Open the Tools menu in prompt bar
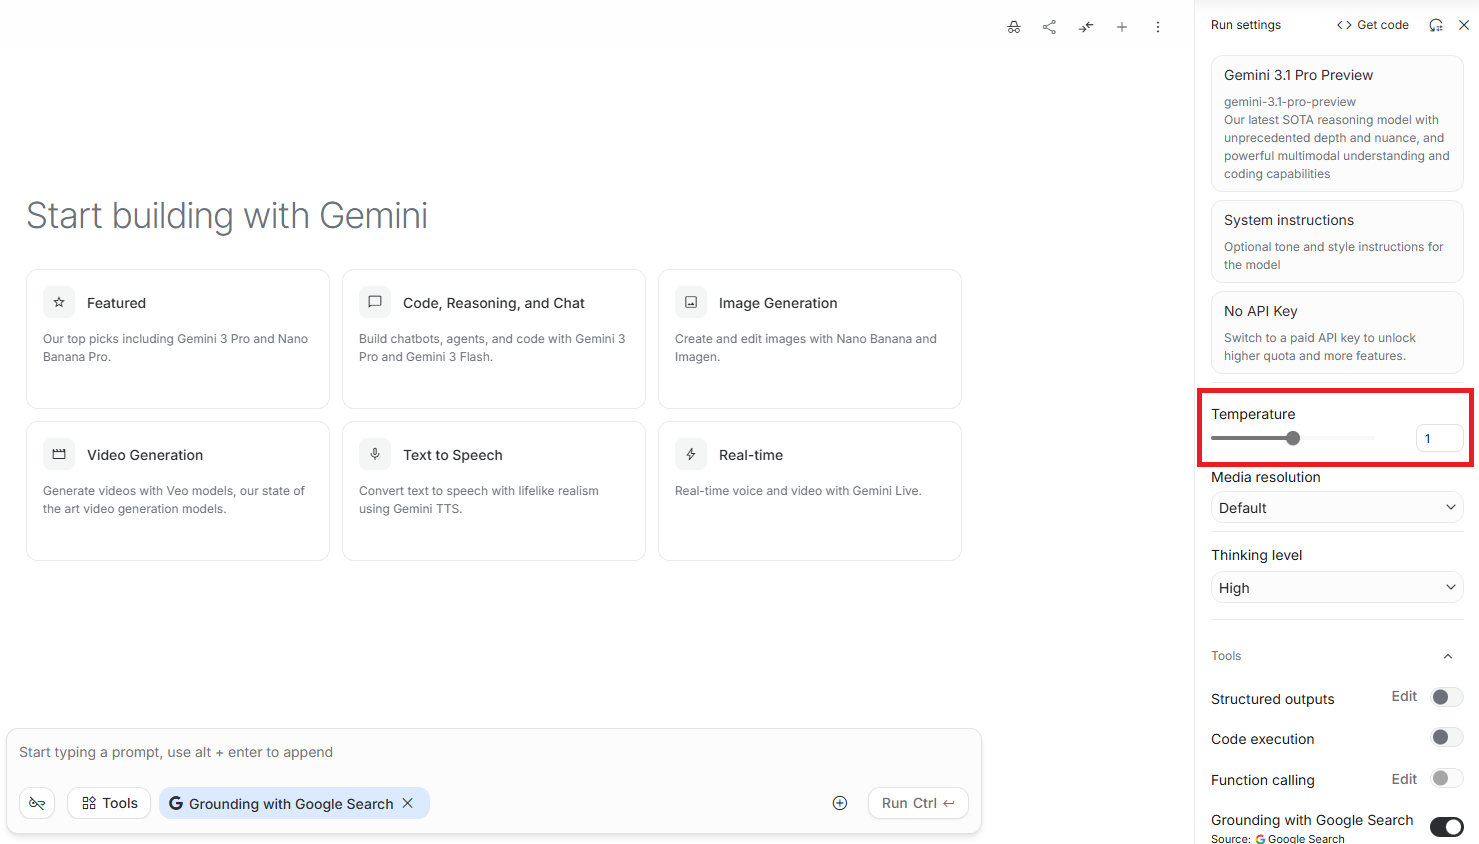Image resolution: width=1479 pixels, height=844 pixels. tap(110, 803)
